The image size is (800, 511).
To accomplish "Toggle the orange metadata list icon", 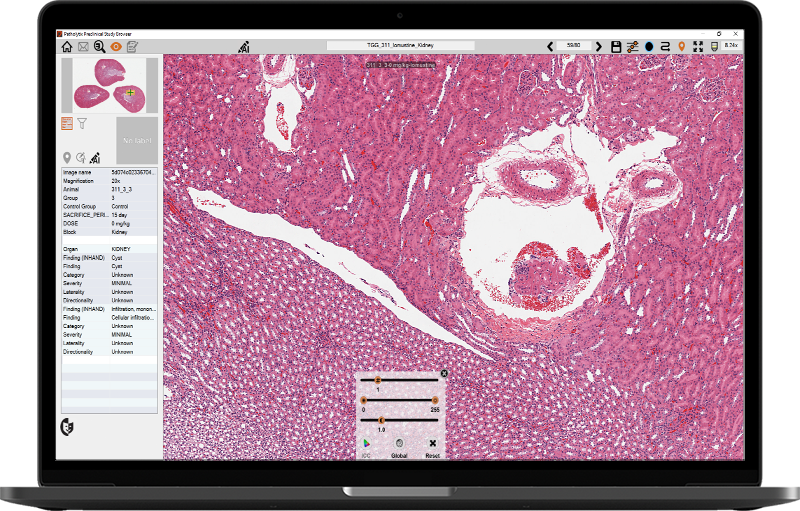I will pos(67,123).
